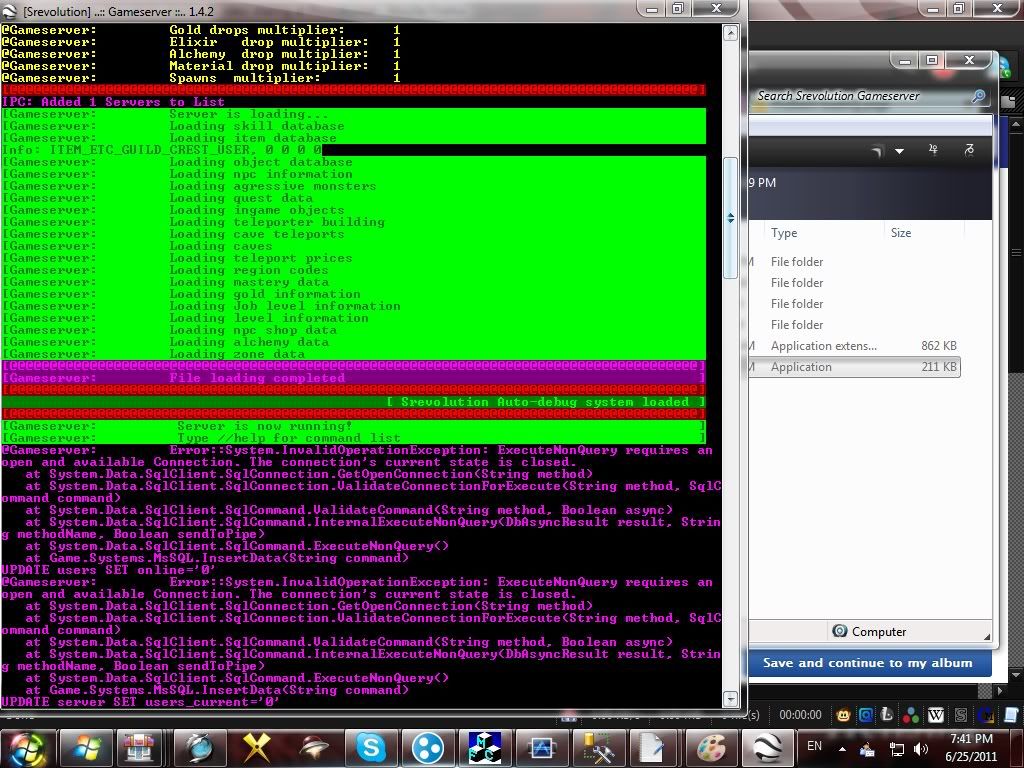1024x768 pixels.
Task: Click the rightmost symbol icon in Explorer toolbar
Action: pyautogui.click(x=969, y=150)
